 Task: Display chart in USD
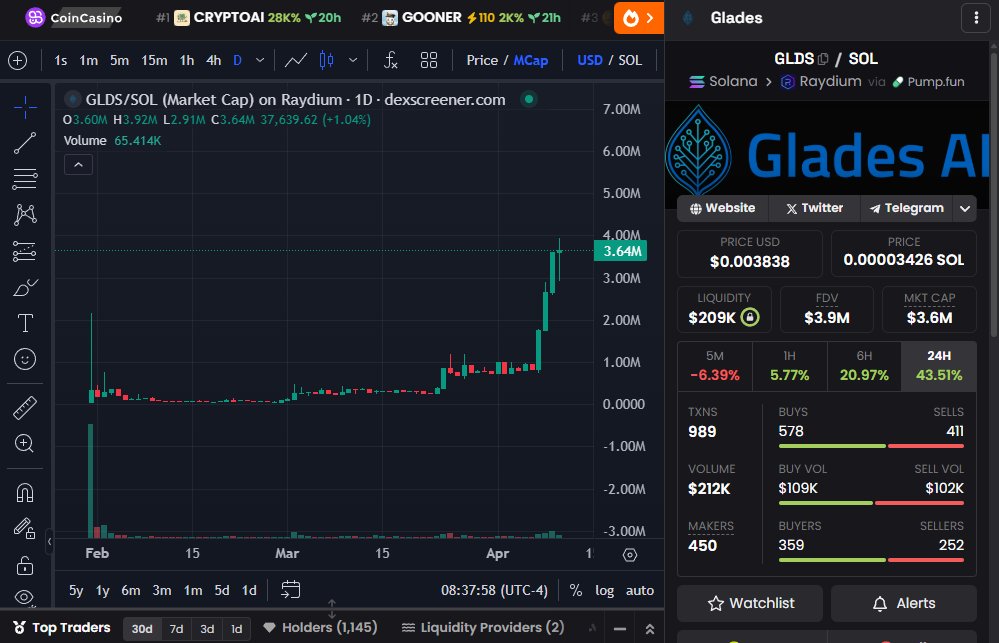click(x=589, y=61)
